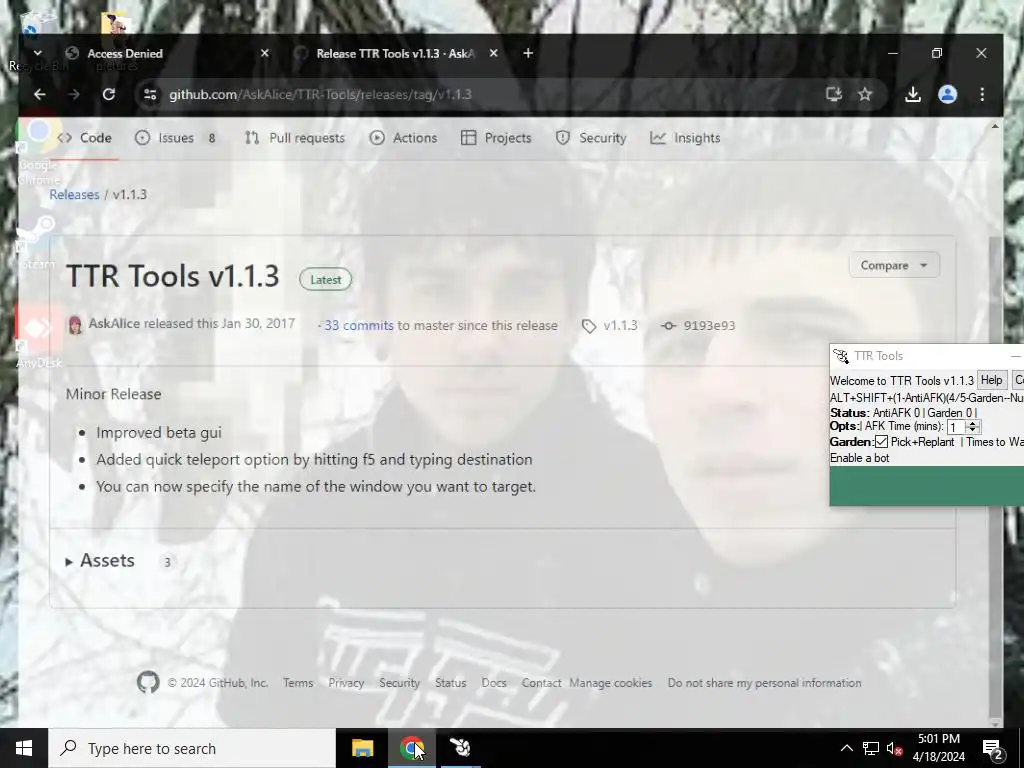Close the Release TTR Tools tab
Screen dimensions: 1024x768
pos(494,54)
